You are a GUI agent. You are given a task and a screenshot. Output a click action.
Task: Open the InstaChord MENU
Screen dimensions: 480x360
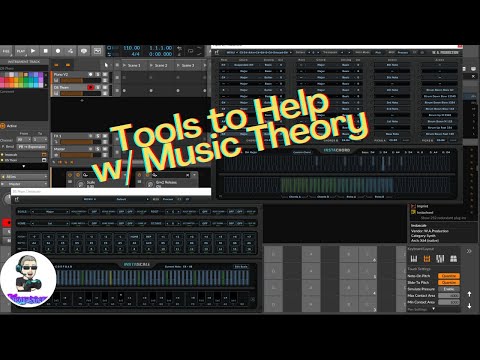[x=231, y=53]
